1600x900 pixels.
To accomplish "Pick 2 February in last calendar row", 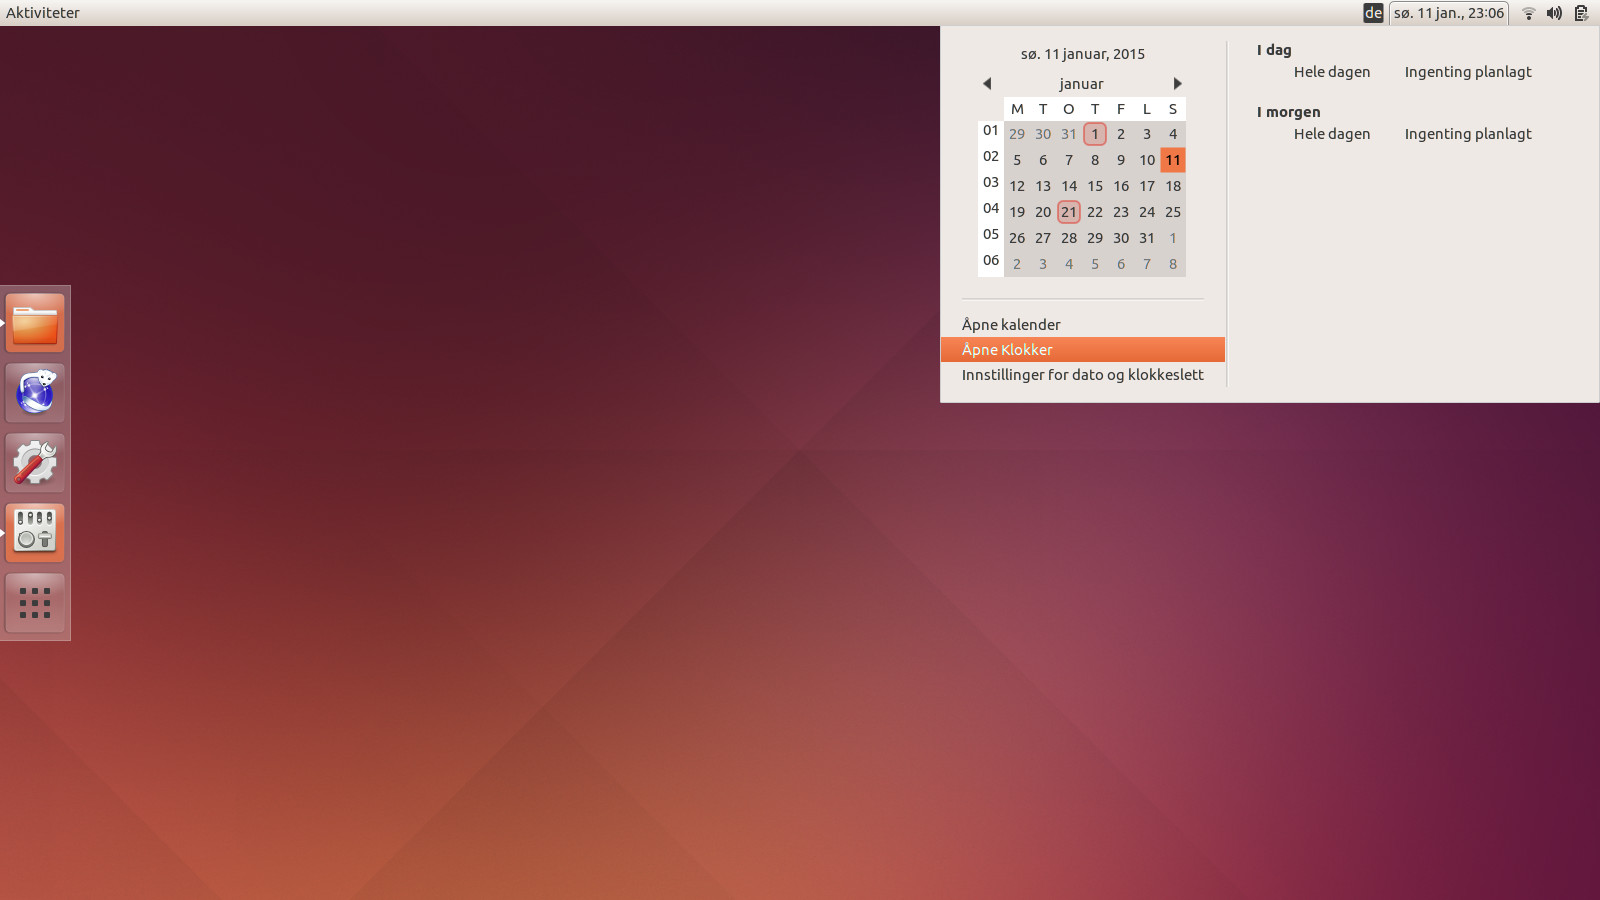I will tap(1017, 264).
